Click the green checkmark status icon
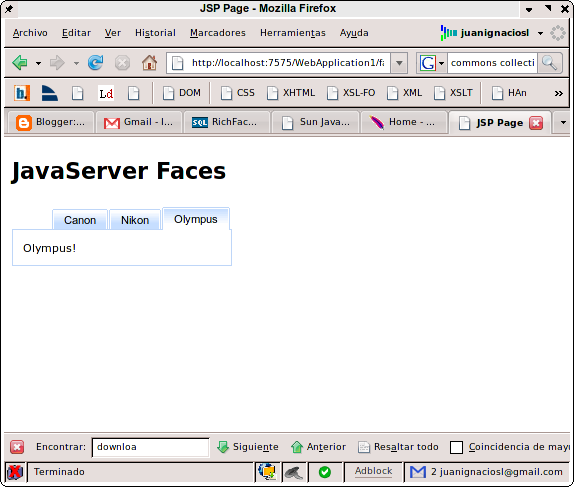 point(325,472)
